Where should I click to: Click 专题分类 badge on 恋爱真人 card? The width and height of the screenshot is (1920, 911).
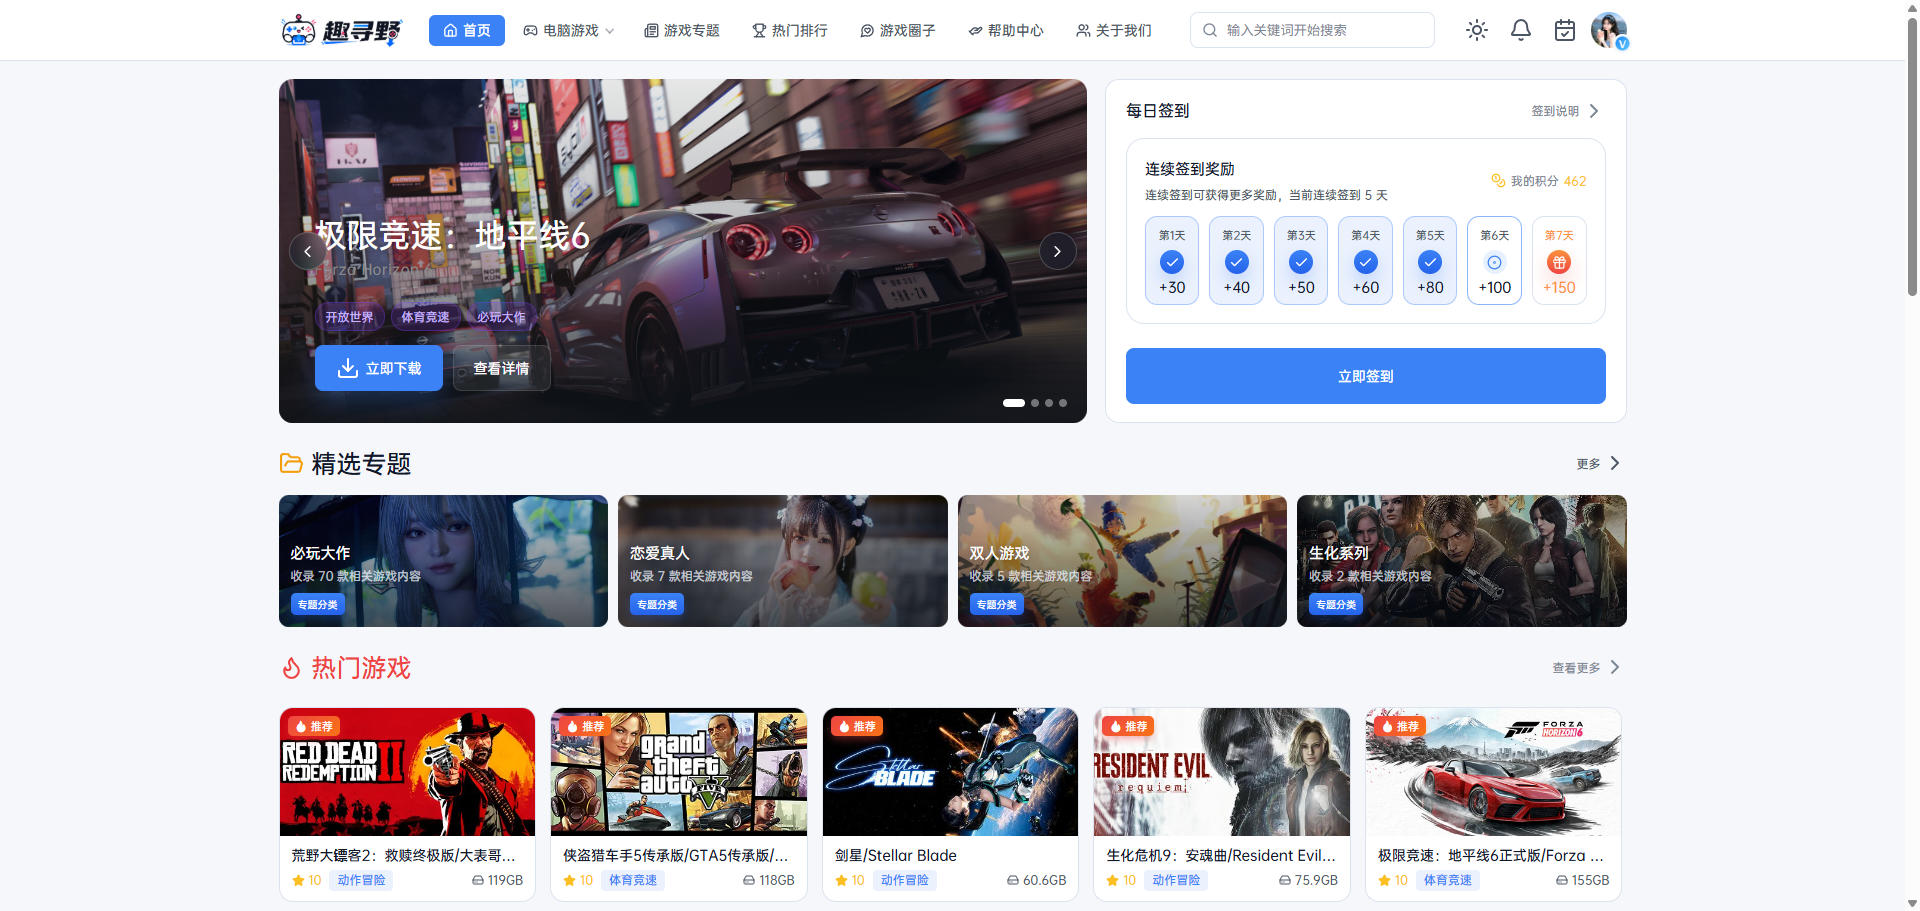point(657,604)
